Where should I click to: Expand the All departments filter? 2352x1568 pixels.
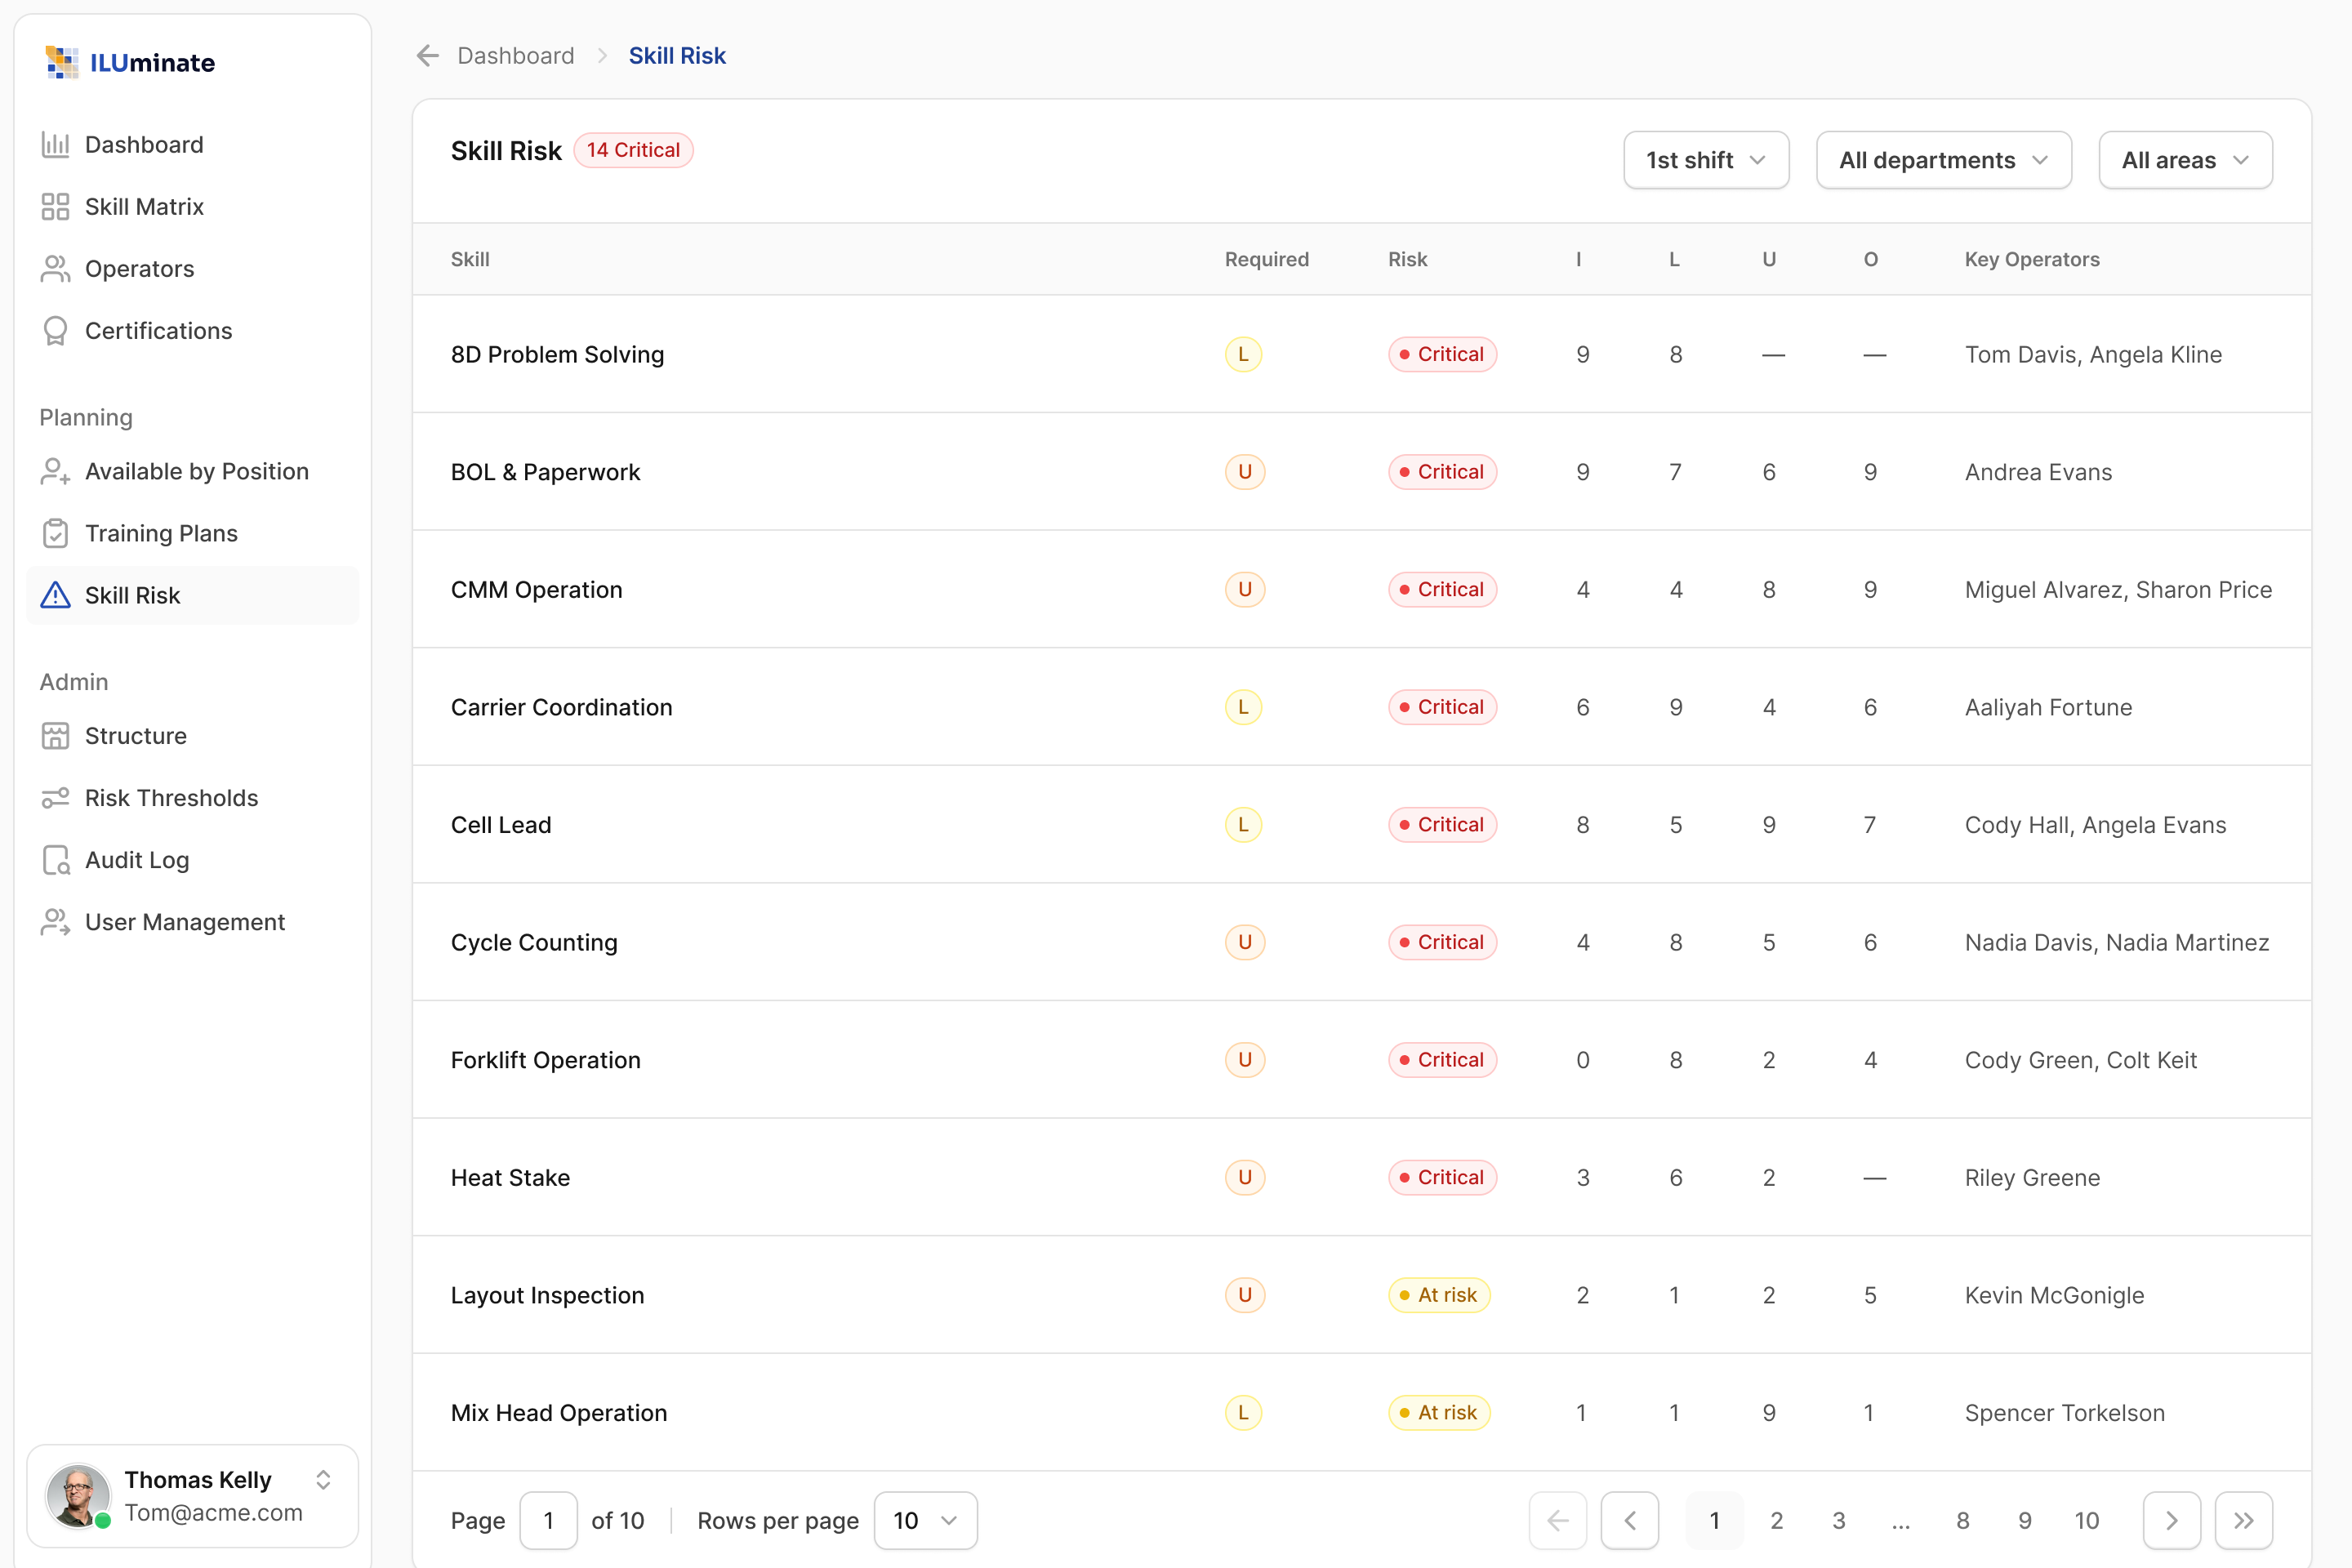tap(1943, 160)
